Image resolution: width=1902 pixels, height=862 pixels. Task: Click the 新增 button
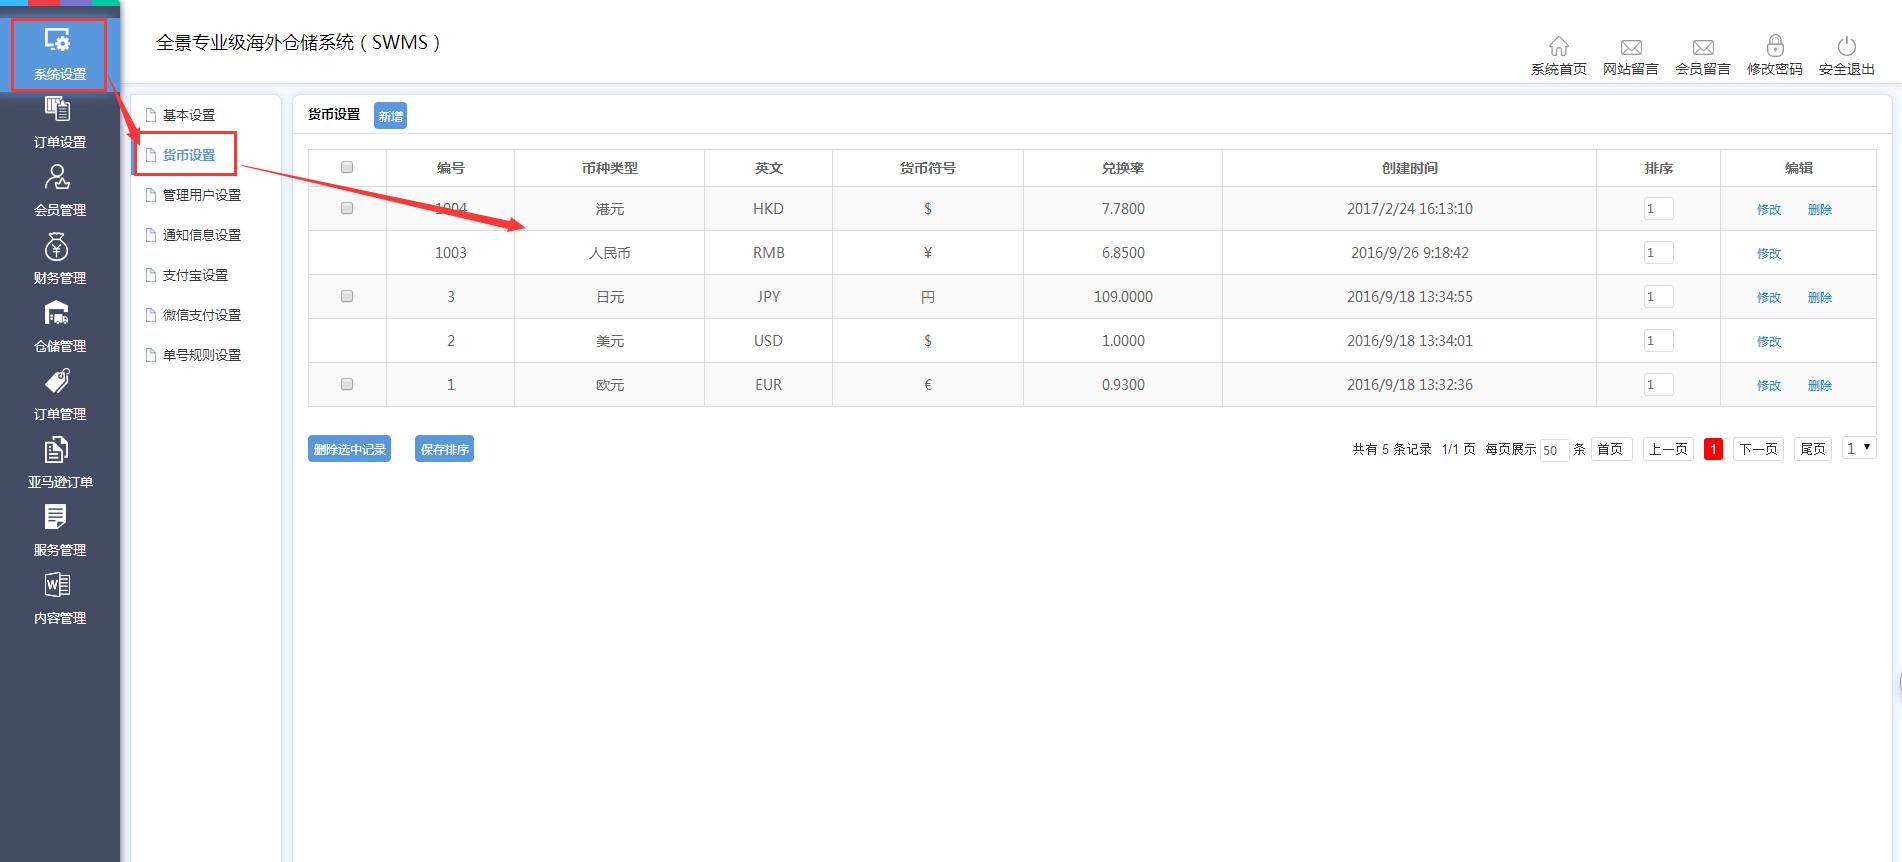click(x=390, y=116)
